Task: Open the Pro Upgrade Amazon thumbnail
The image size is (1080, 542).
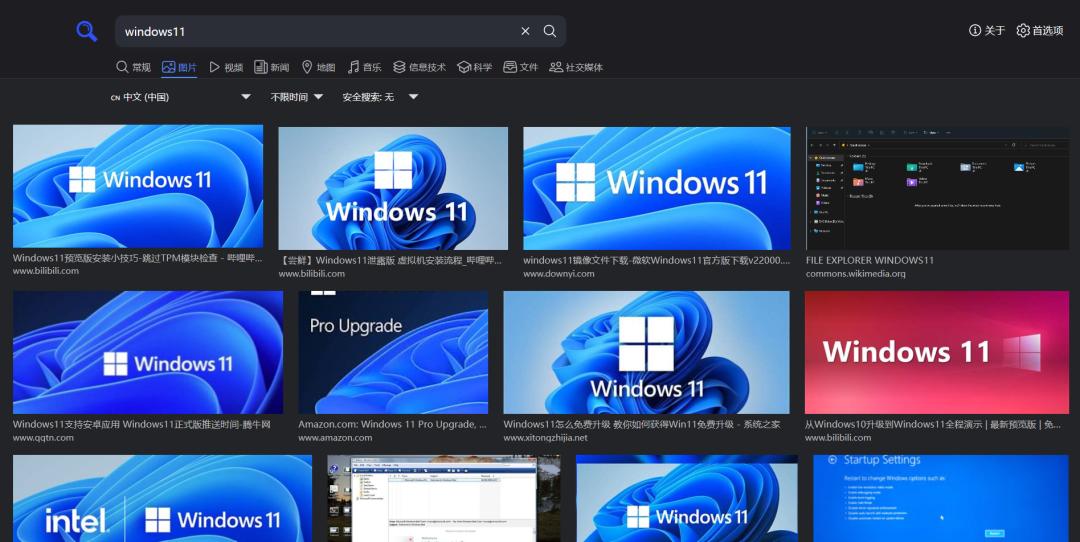Action: [x=393, y=352]
